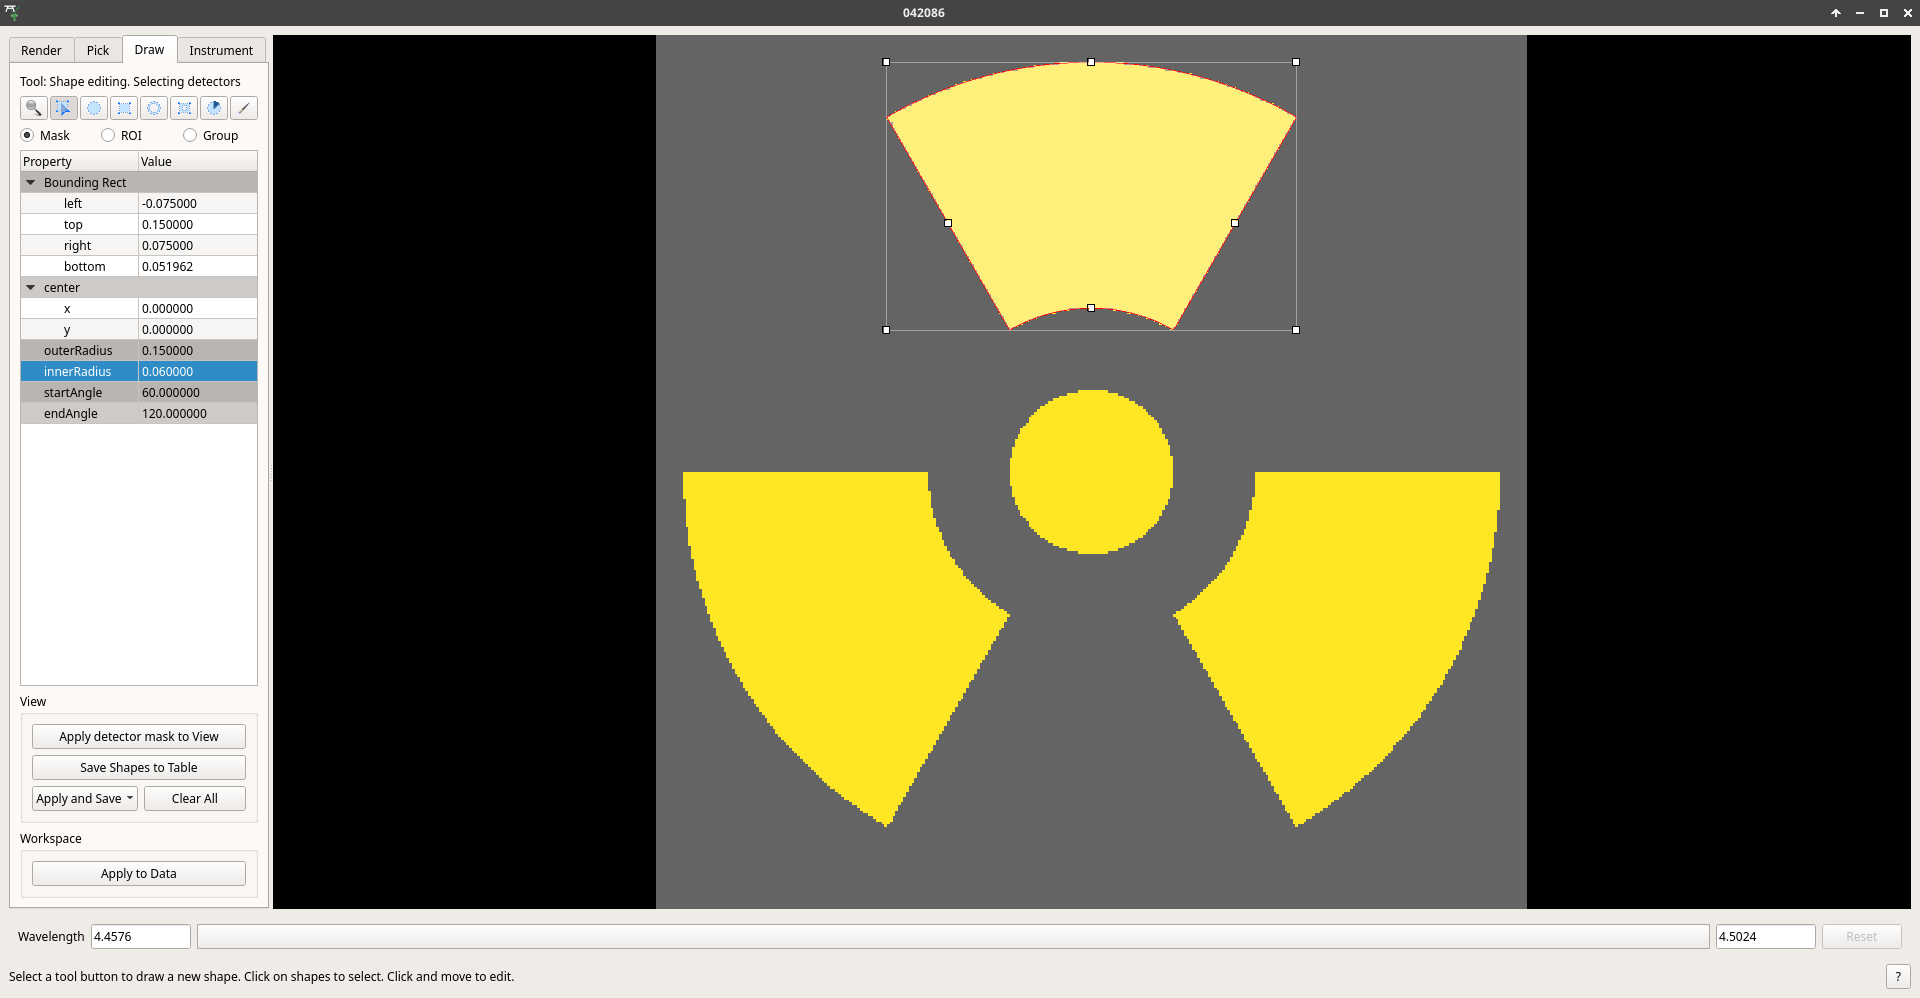Enable the Group radio option
Image resolution: width=1920 pixels, height=998 pixels.
[190, 136]
